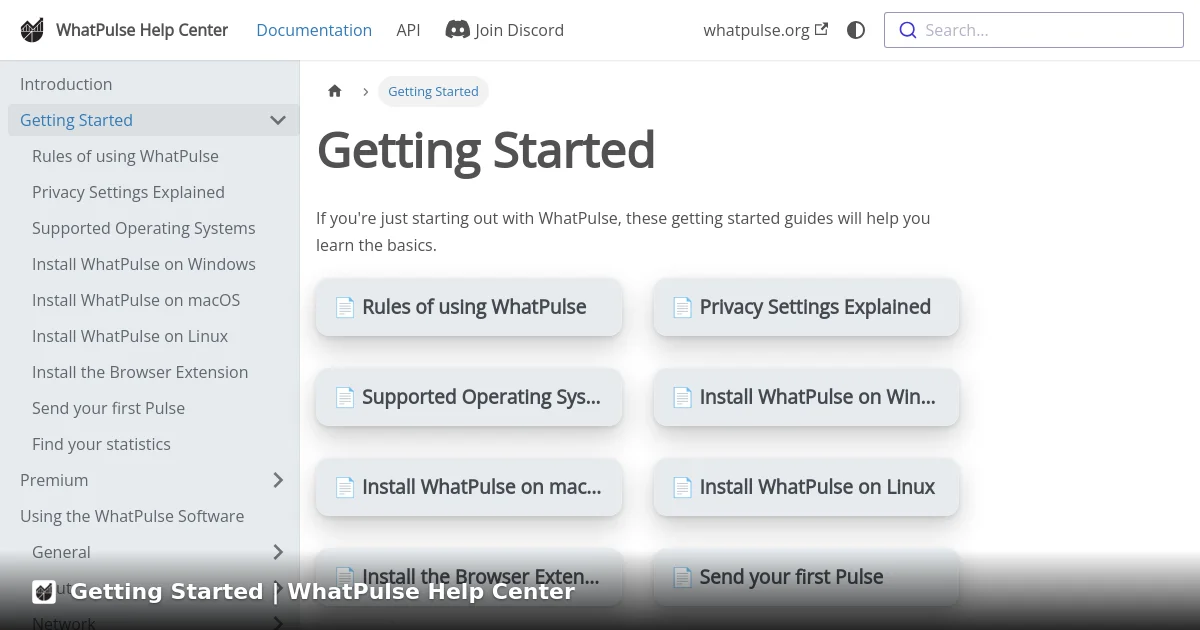Open the API nav item

(x=408, y=30)
